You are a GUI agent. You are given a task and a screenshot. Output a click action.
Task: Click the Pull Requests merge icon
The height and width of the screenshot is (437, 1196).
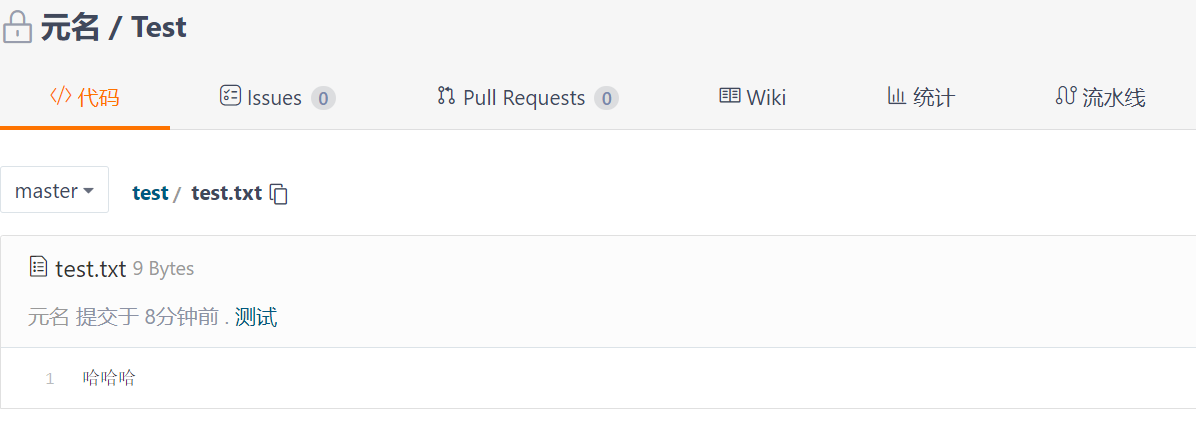coord(446,96)
